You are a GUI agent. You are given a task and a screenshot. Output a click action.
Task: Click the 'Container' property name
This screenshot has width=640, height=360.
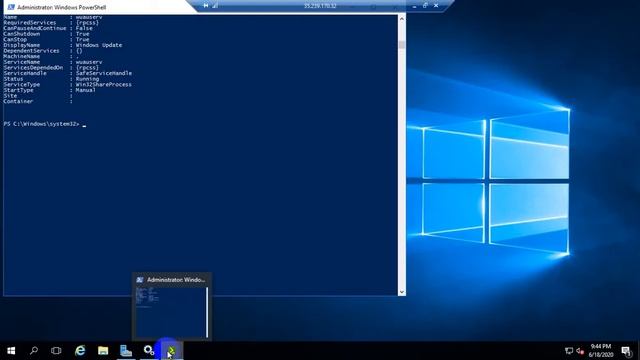pos(18,101)
